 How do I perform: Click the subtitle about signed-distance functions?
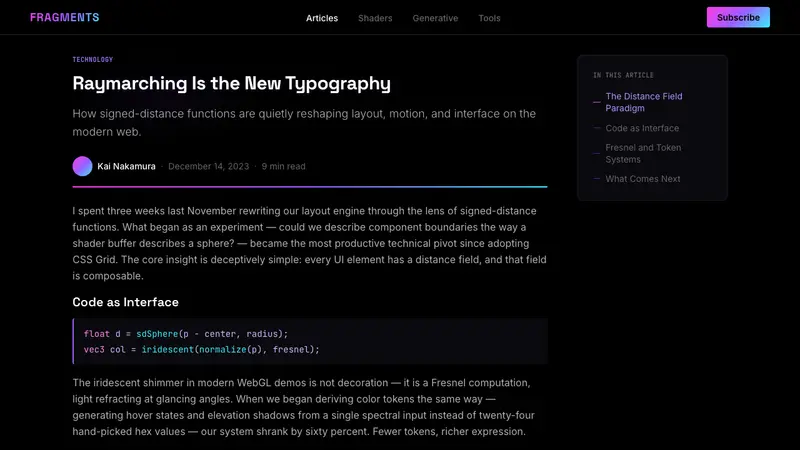pos(304,122)
